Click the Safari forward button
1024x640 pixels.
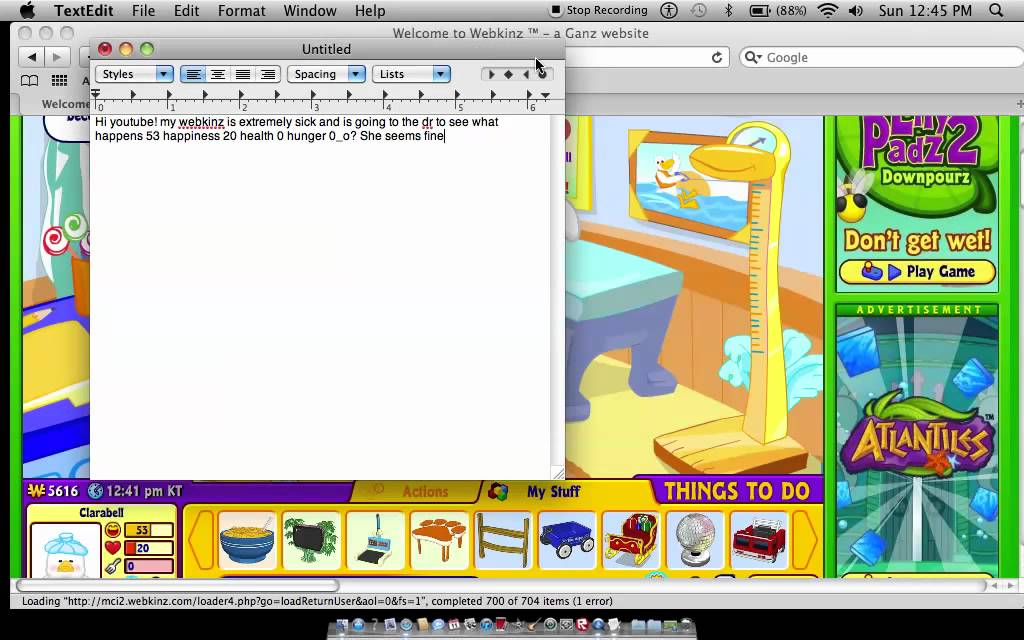[57, 57]
